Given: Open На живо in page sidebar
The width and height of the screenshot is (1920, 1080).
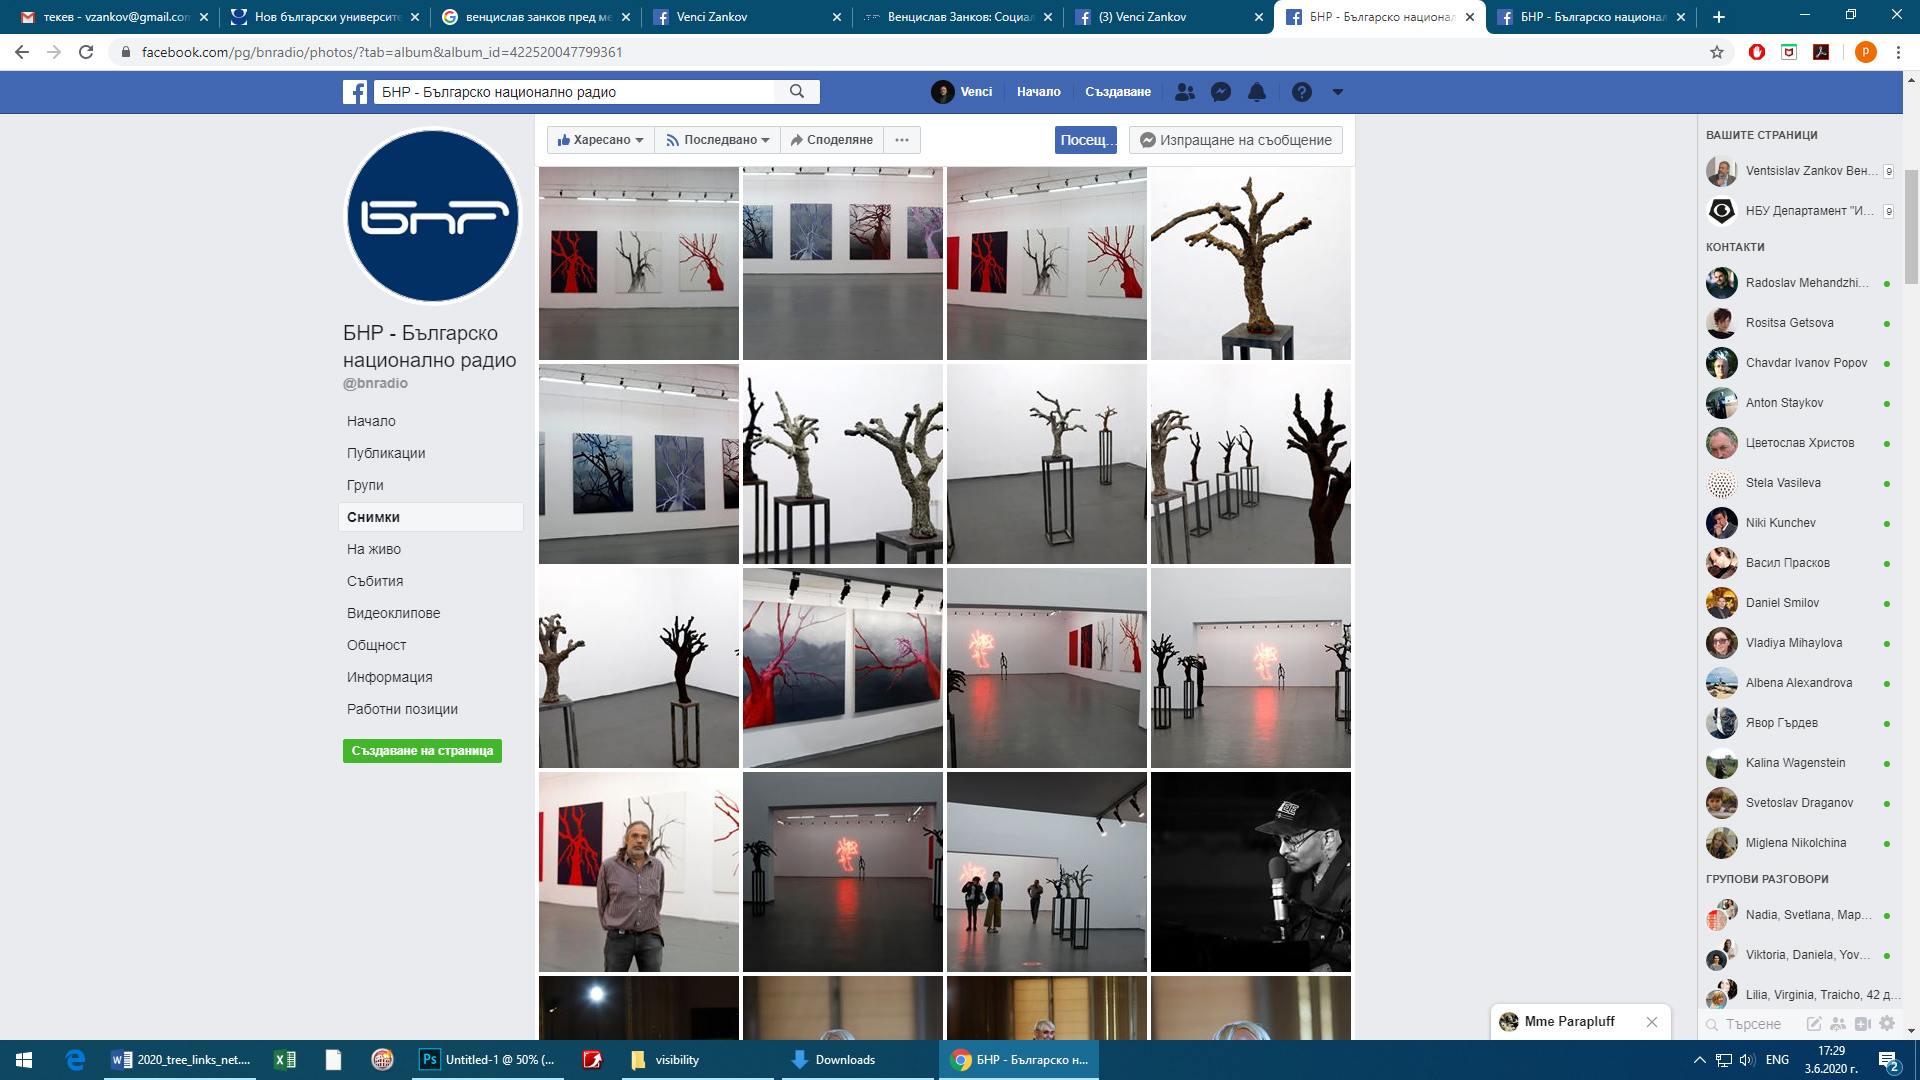Looking at the screenshot, I should click(374, 549).
